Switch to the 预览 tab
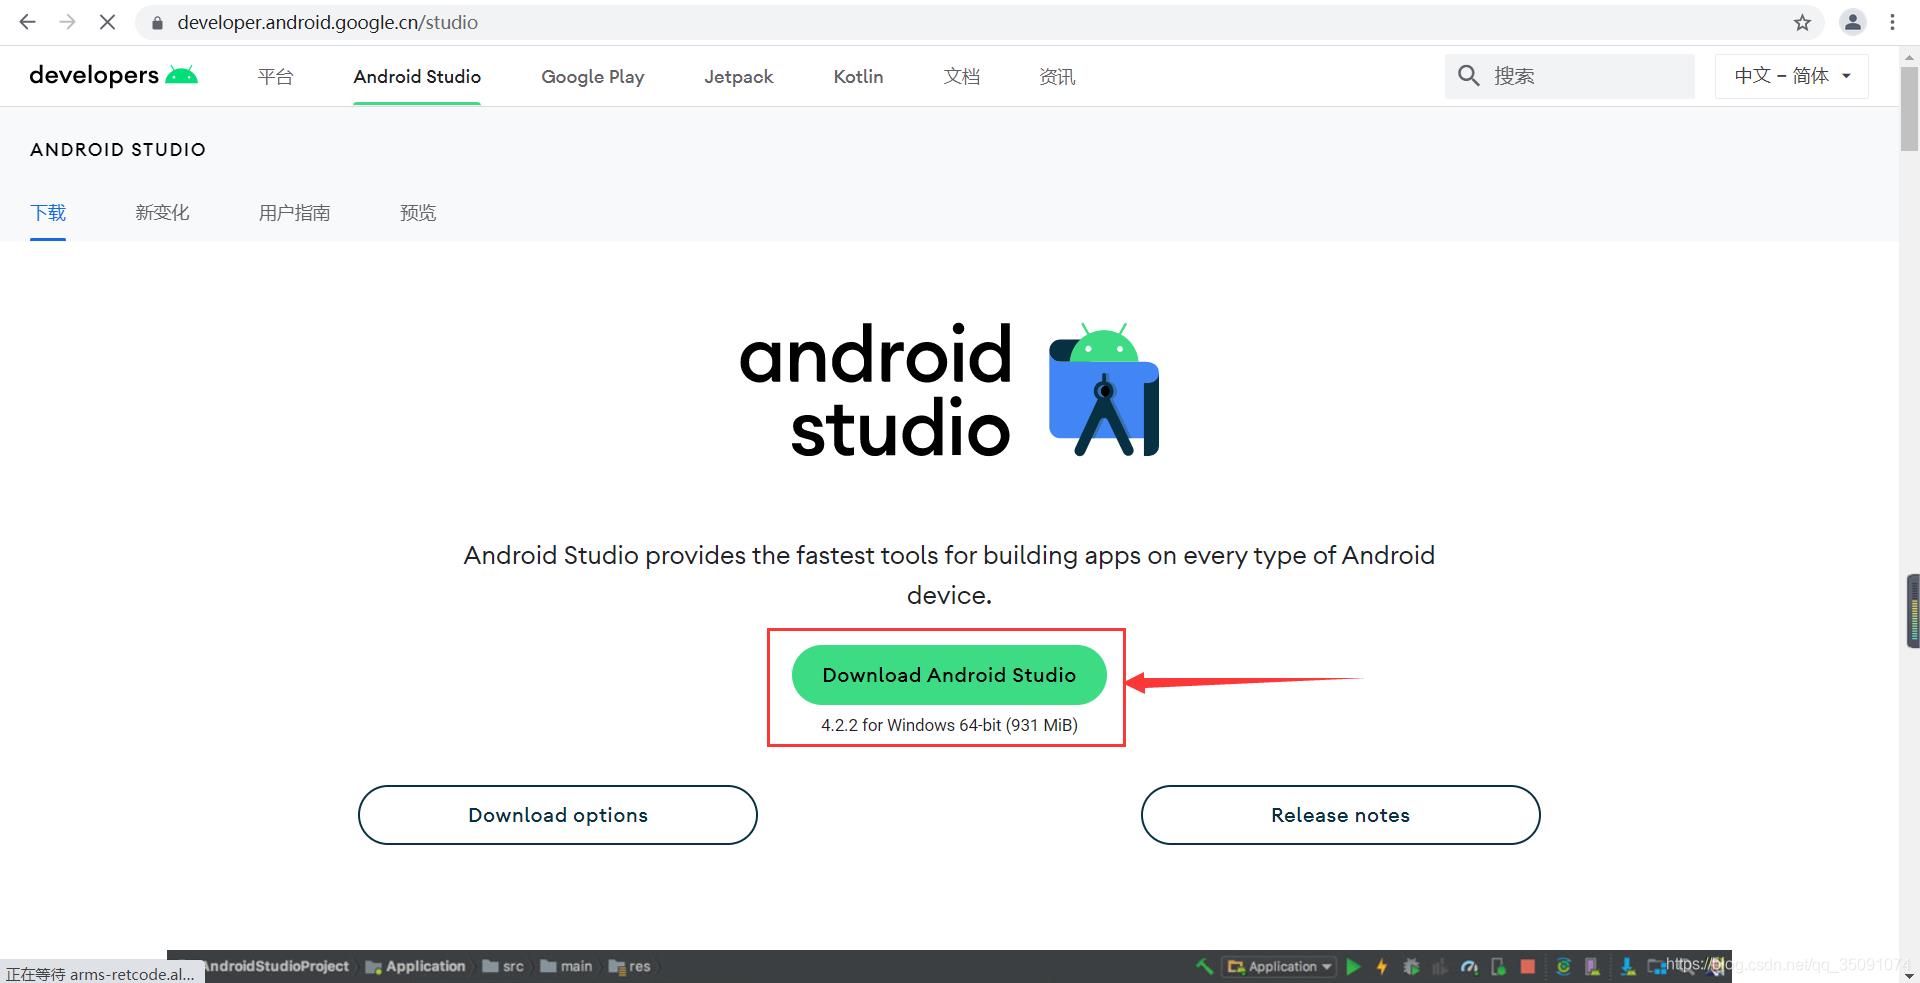This screenshot has height=983, width=1920. (x=418, y=212)
